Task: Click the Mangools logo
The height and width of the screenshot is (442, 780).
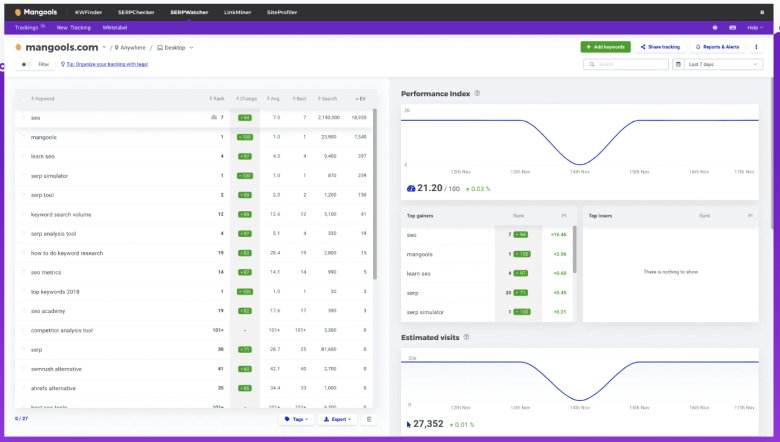Action: point(36,12)
